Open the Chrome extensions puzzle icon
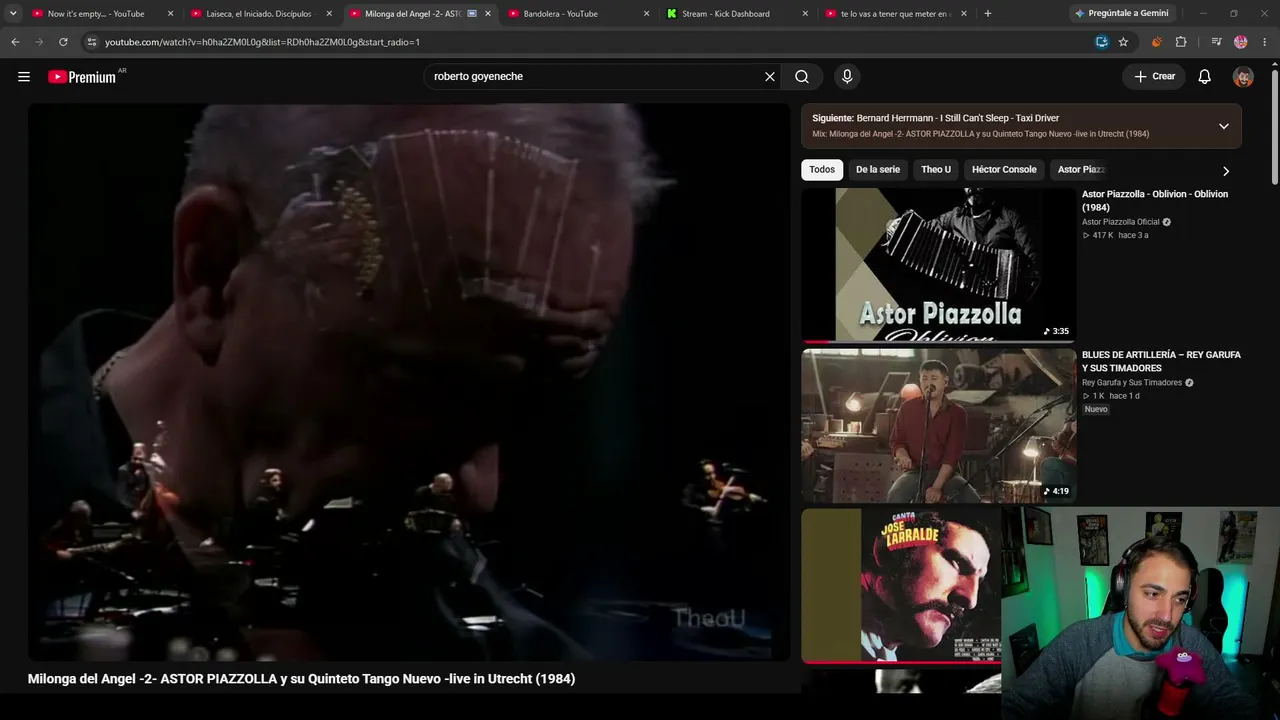 pyautogui.click(x=1181, y=42)
